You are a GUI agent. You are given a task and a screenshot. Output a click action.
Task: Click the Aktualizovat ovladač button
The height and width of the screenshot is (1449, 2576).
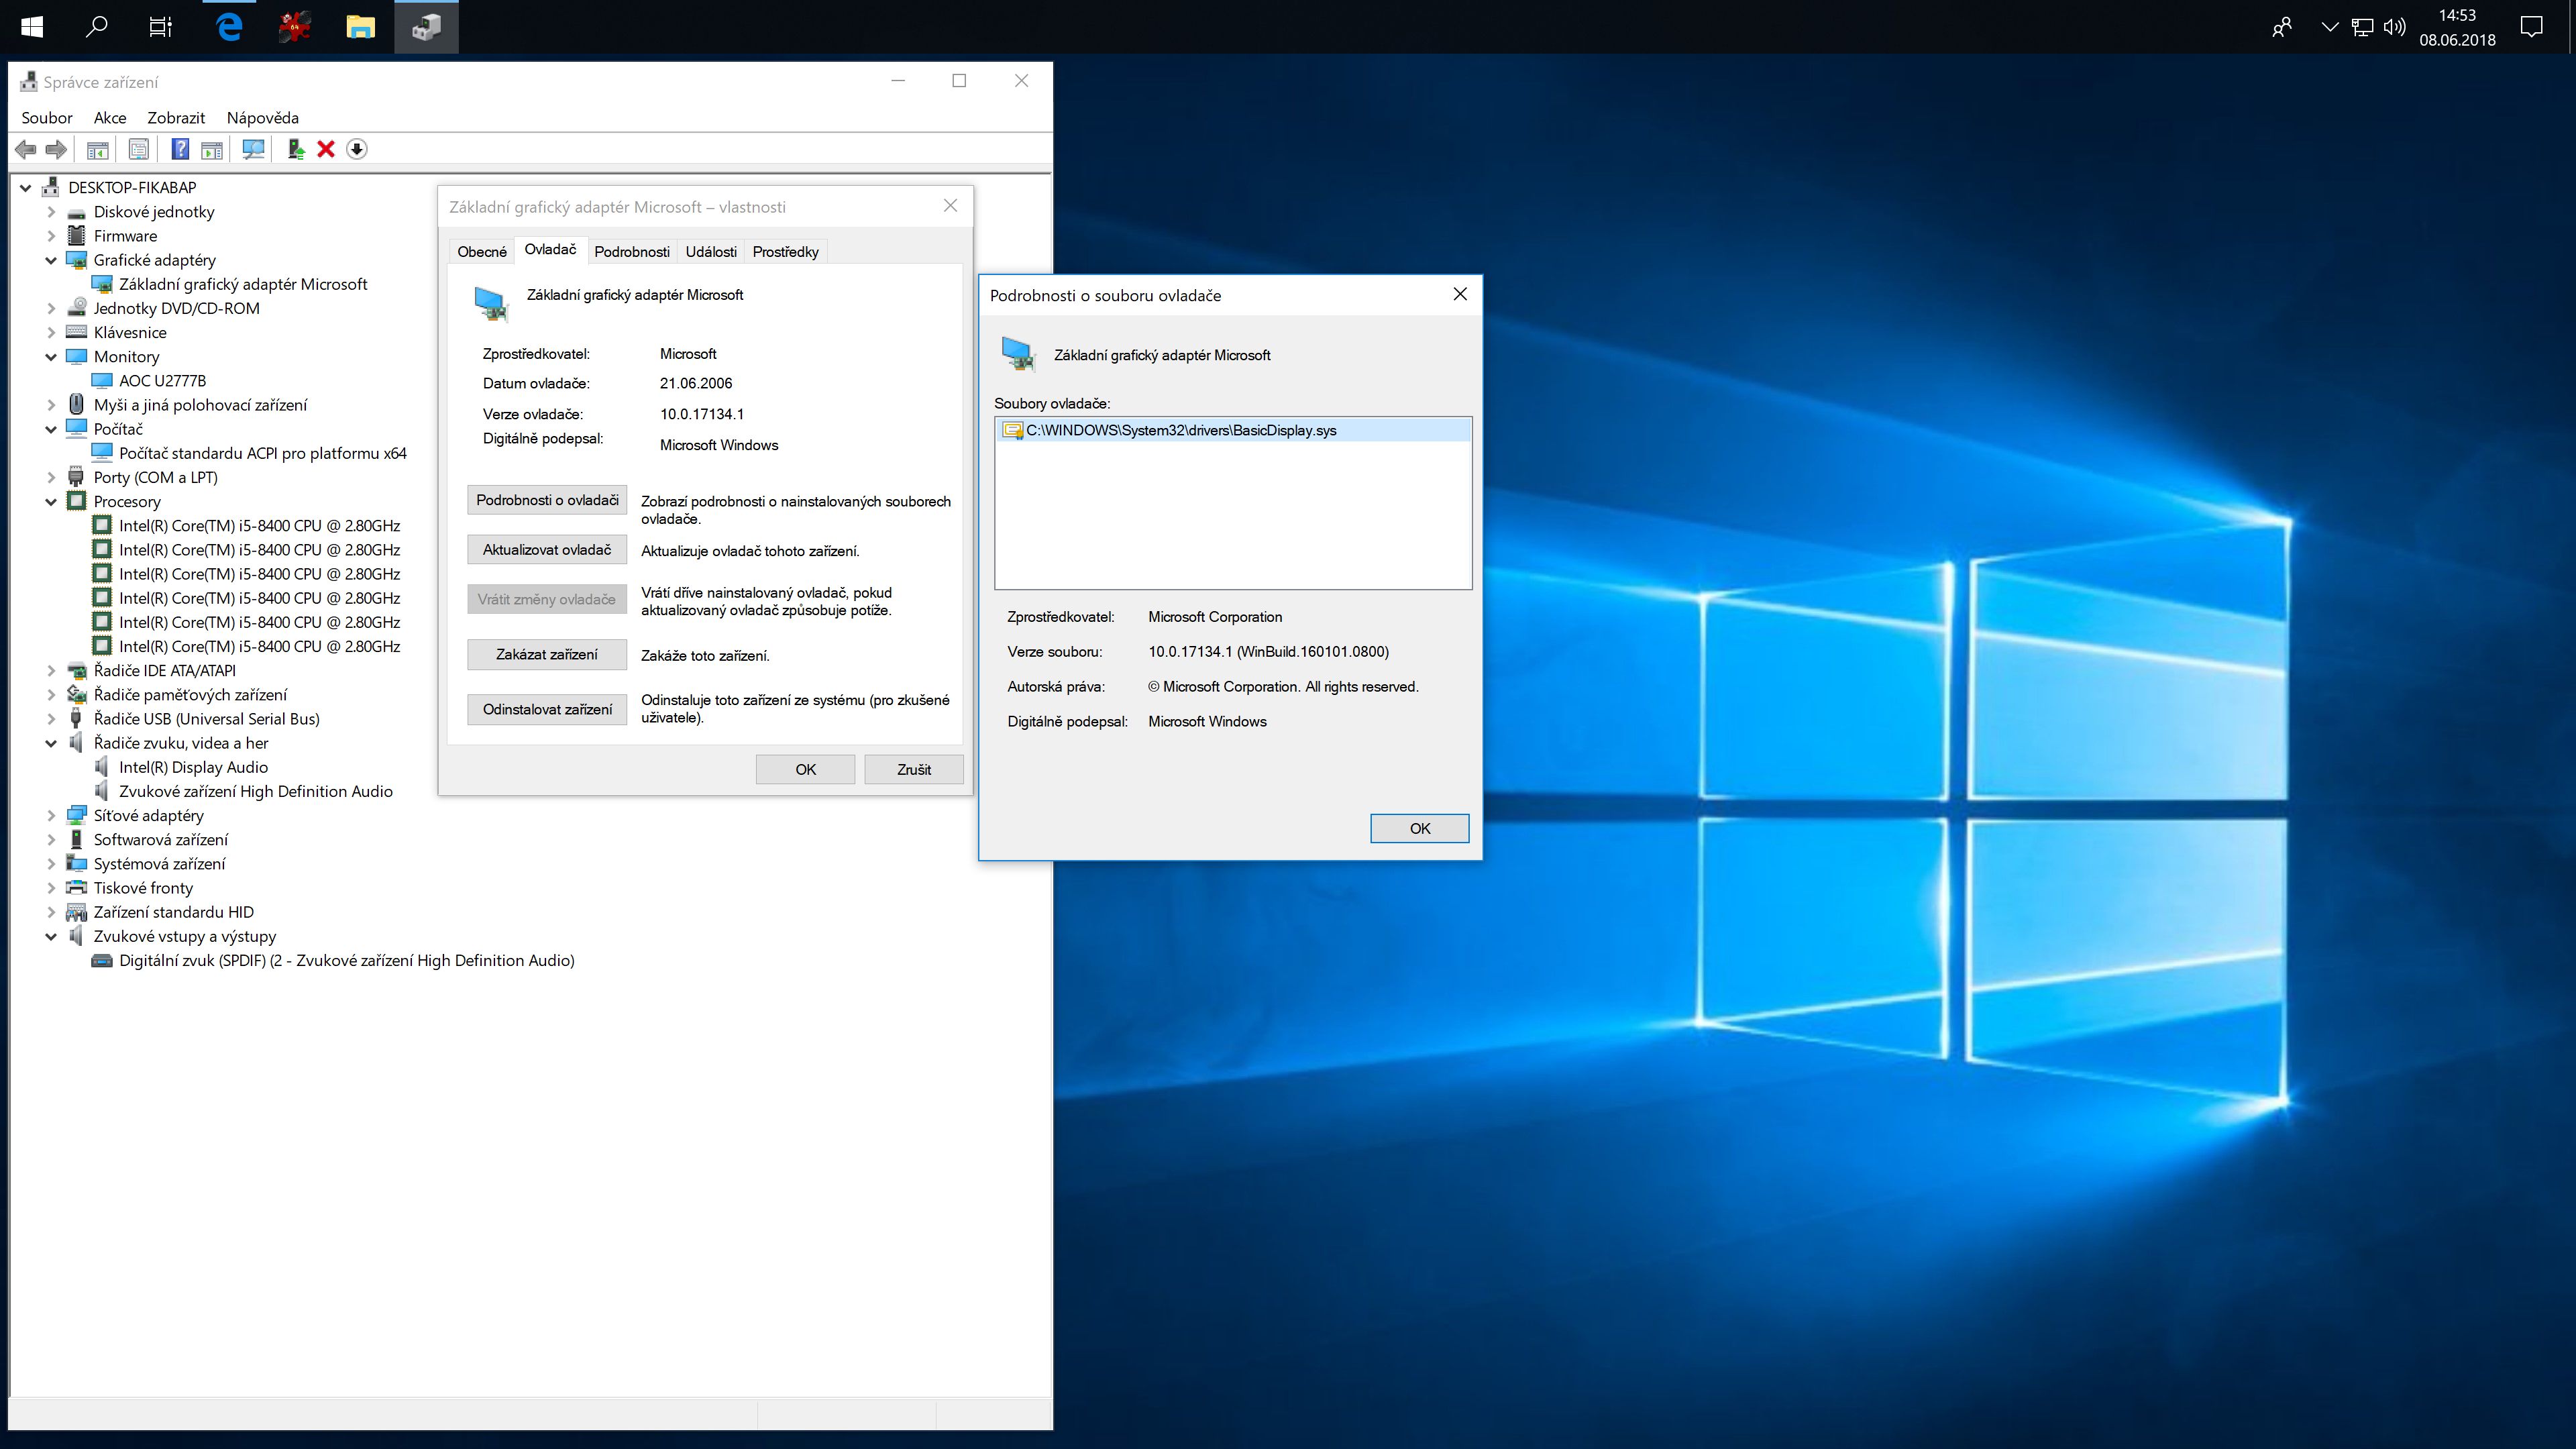pyautogui.click(x=546, y=550)
